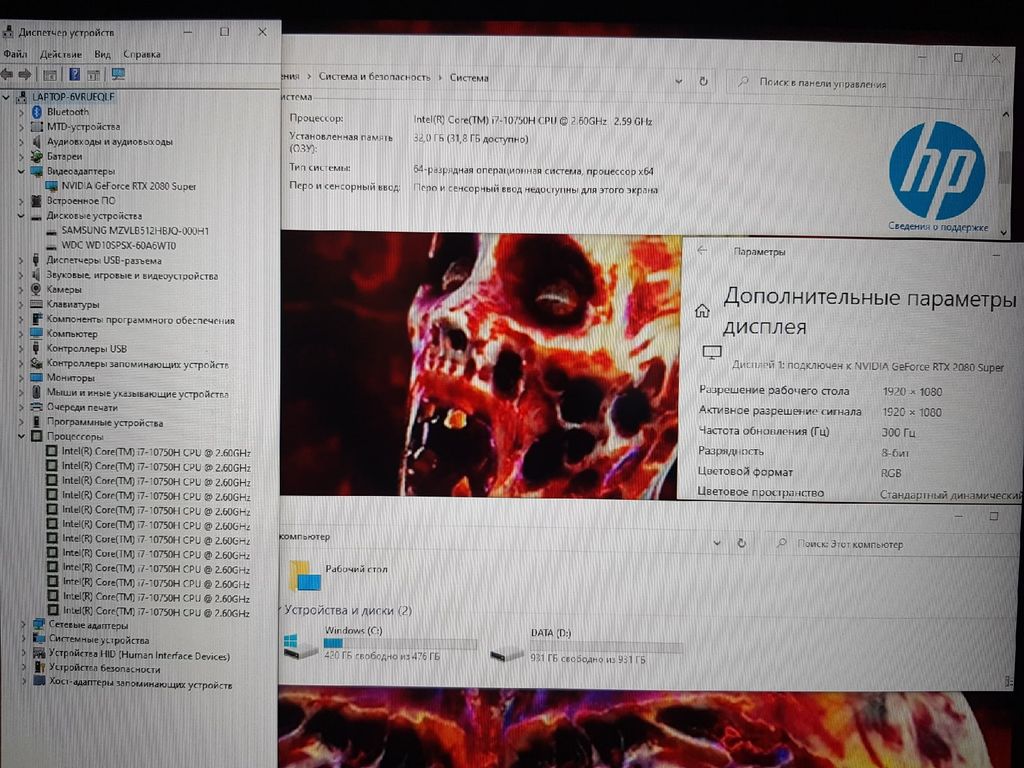Open the Действие menu

[61, 54]
